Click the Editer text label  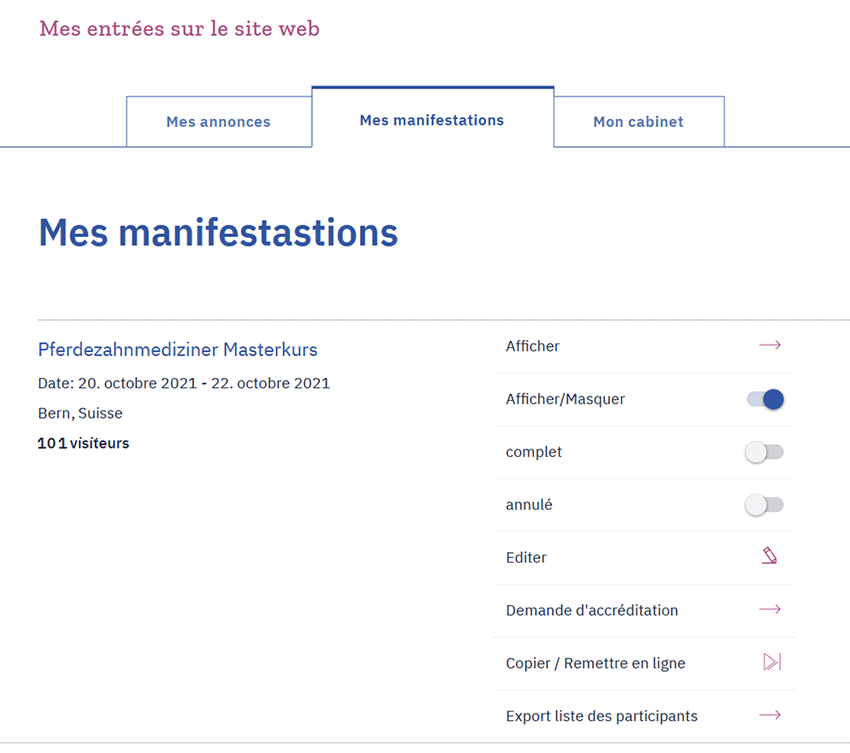click(526, 558)
